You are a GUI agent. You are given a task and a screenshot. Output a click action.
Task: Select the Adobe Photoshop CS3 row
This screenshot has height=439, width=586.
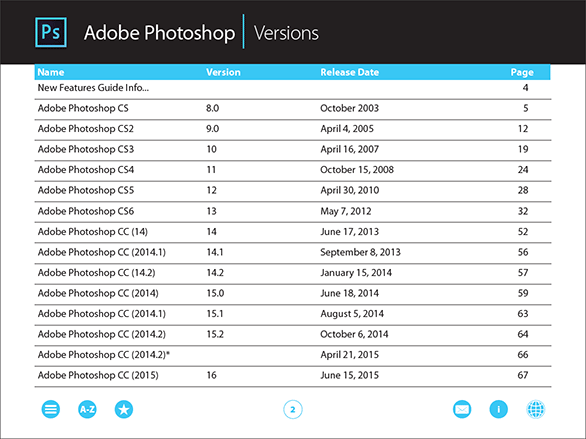tap(293, 150)
